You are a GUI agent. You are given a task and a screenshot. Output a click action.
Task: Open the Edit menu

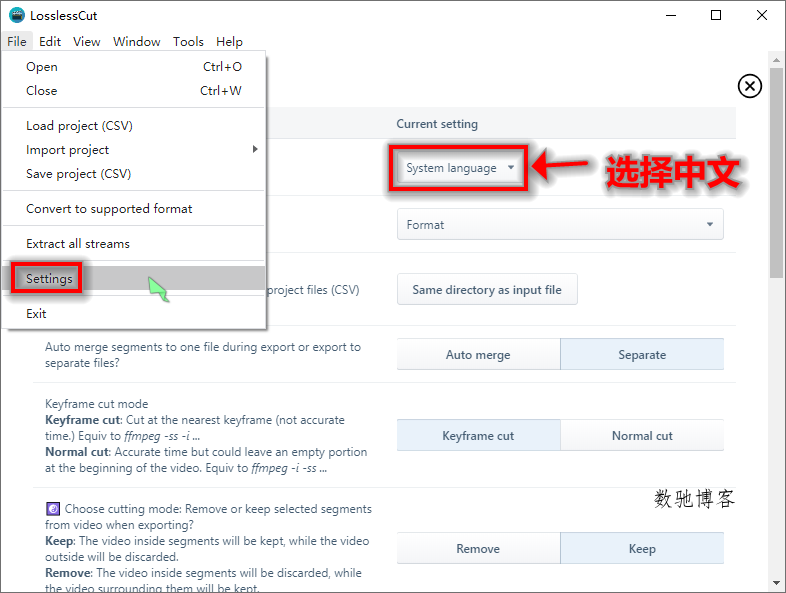click(x=50, y=42)
